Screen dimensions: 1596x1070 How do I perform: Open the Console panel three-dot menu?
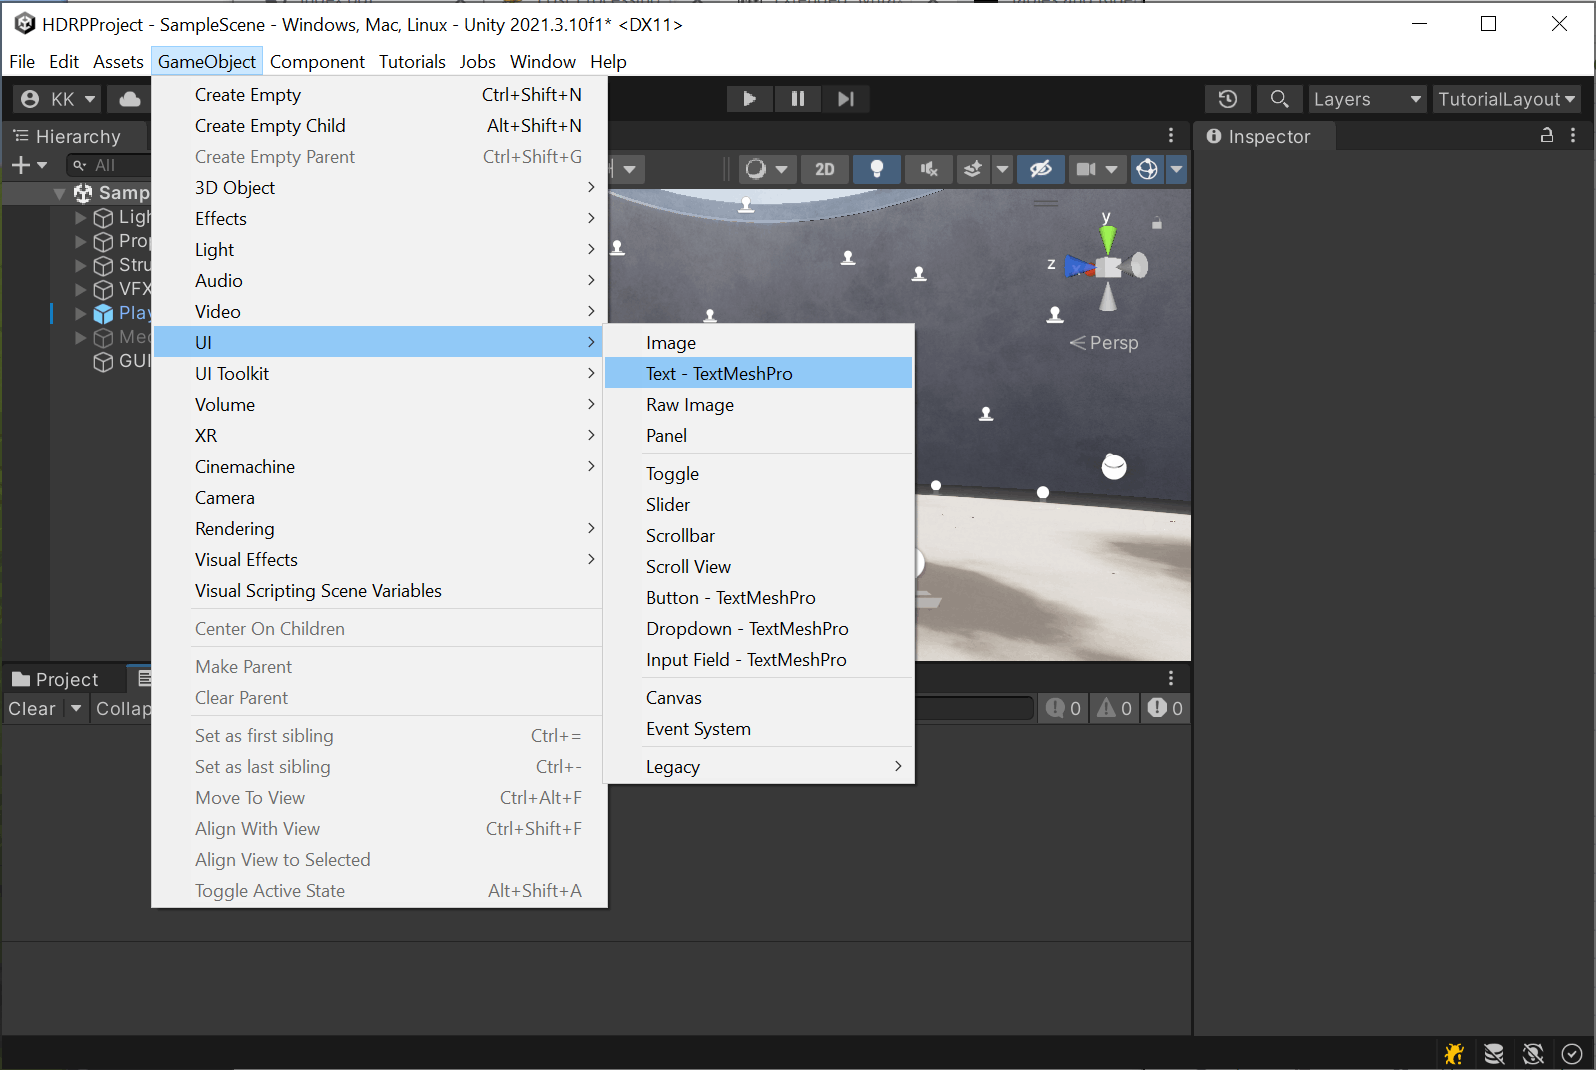(1171, 678)
